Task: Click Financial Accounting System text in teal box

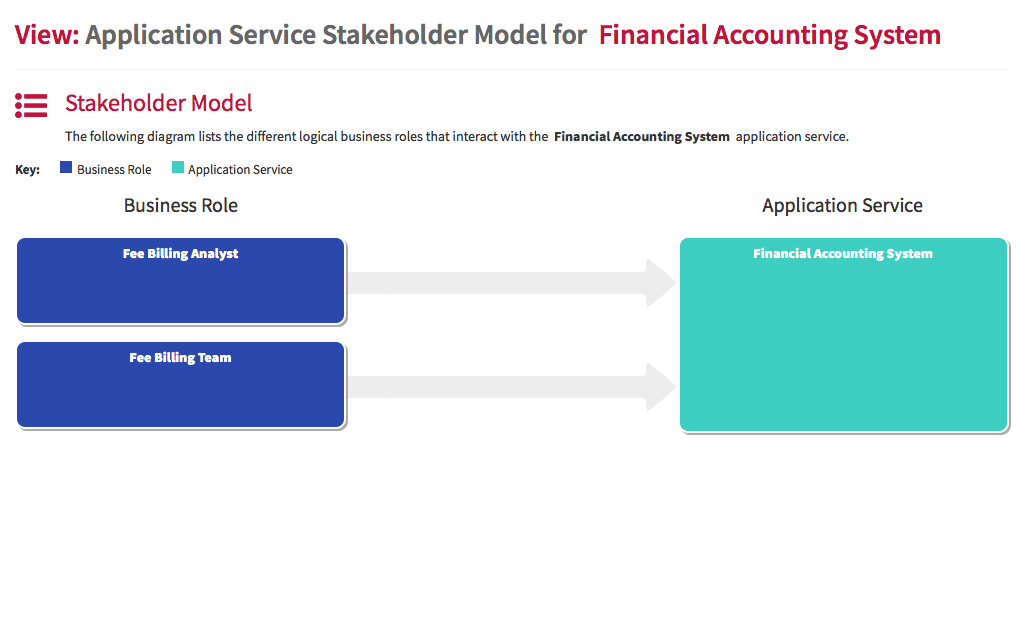Action: (843, 254)
